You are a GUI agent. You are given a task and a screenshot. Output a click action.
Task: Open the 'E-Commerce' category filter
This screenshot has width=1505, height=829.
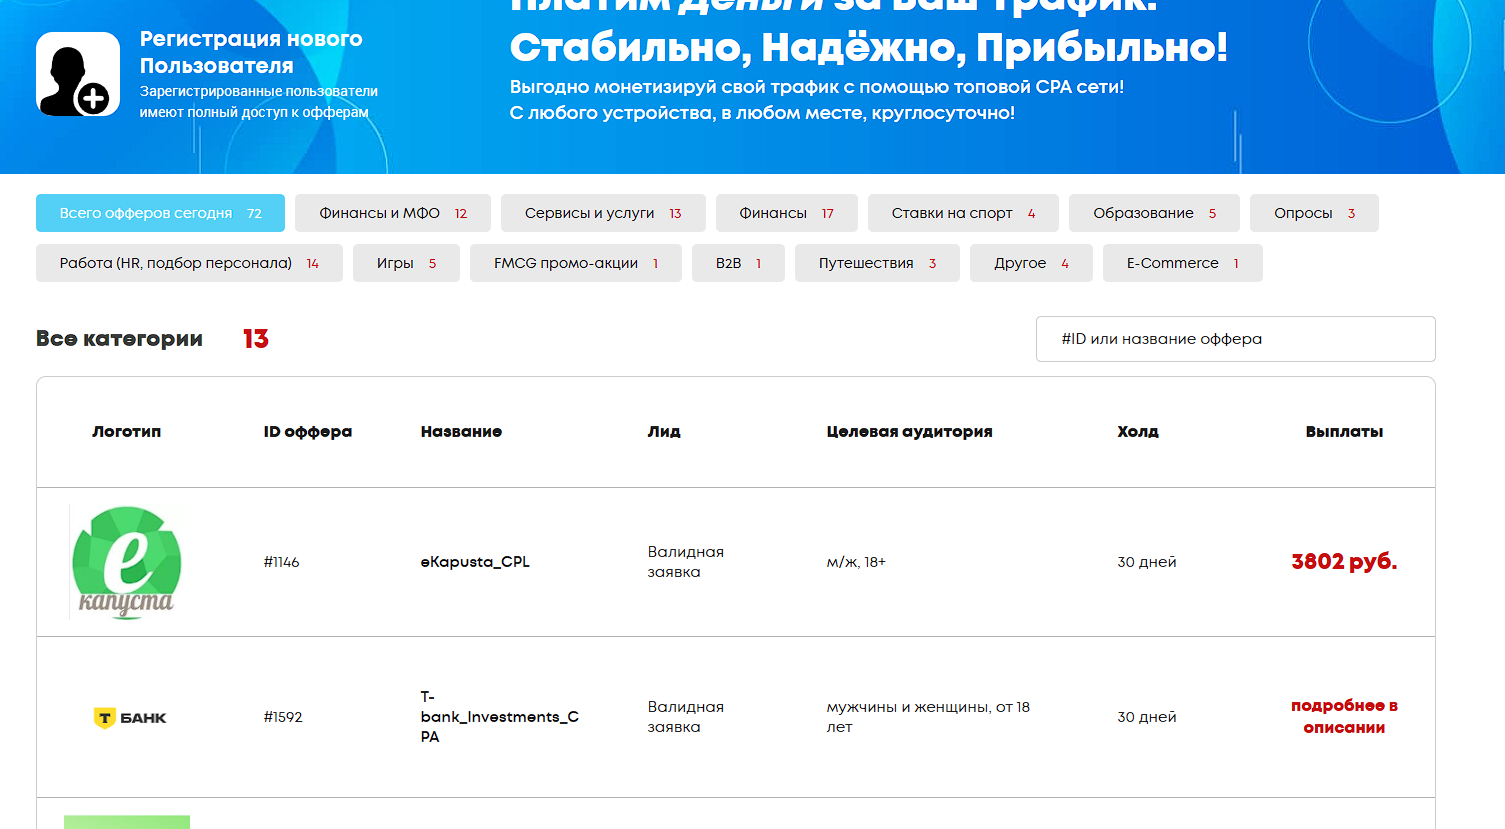(x=1182, y=262)
